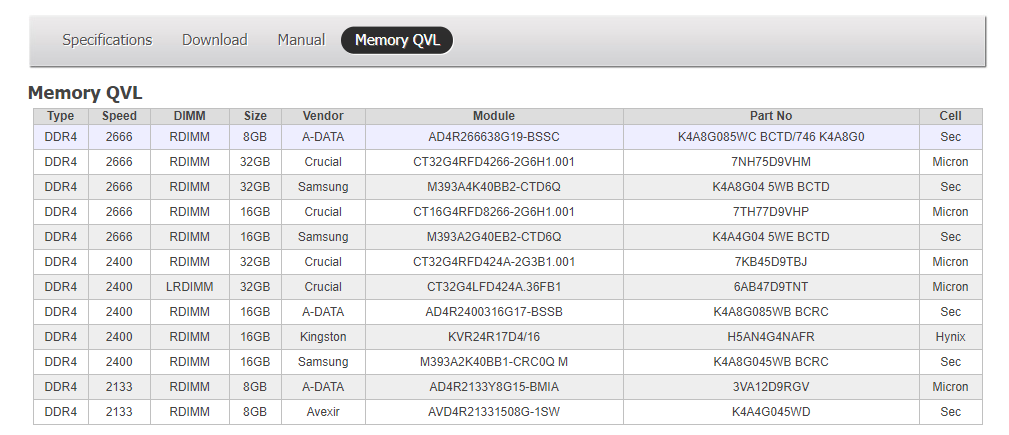Select module AD4R2400316G17-BSSB
The image size is (1009, 435).
494,312
